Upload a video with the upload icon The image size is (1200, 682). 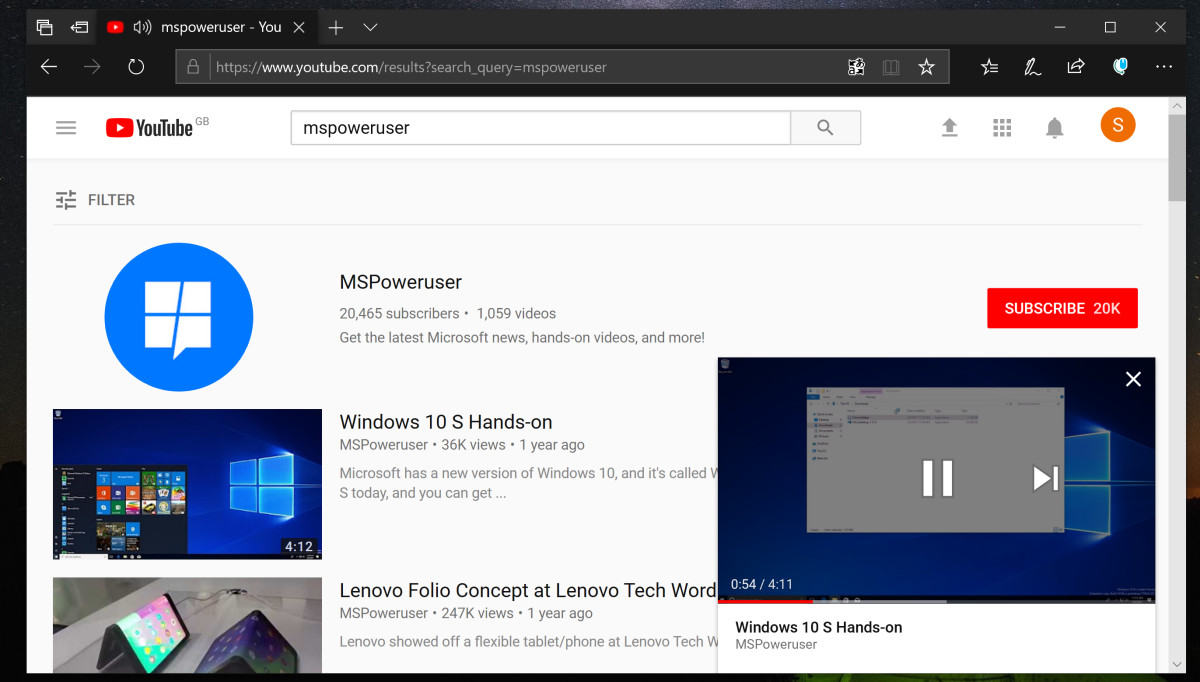click(x=949, y=127)
